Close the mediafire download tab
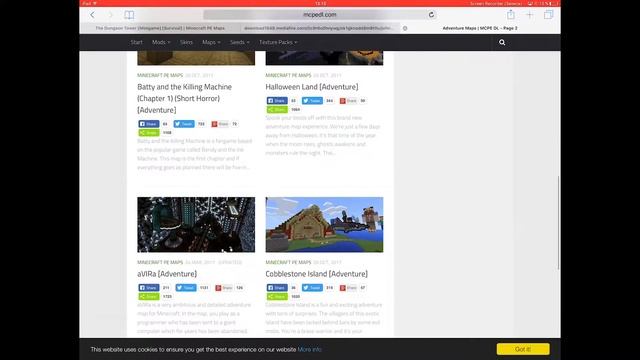The height and width of the screenshot is (360, 640). click(x=405, y=28)
